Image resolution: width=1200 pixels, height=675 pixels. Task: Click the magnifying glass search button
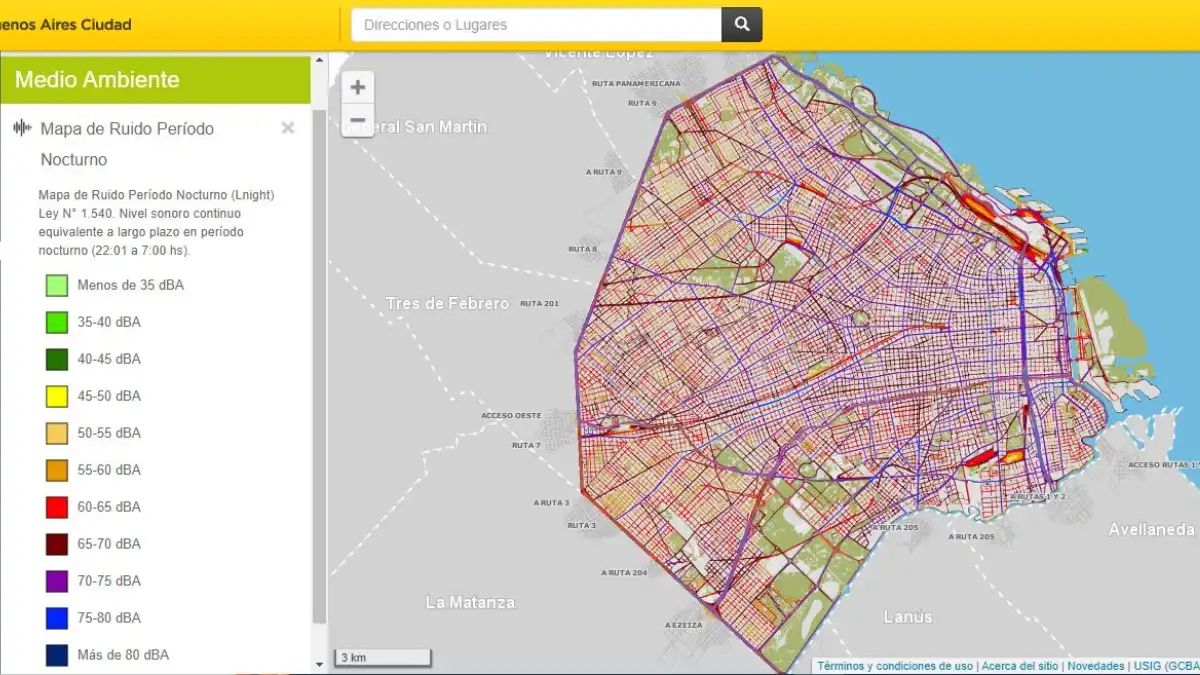741,25
